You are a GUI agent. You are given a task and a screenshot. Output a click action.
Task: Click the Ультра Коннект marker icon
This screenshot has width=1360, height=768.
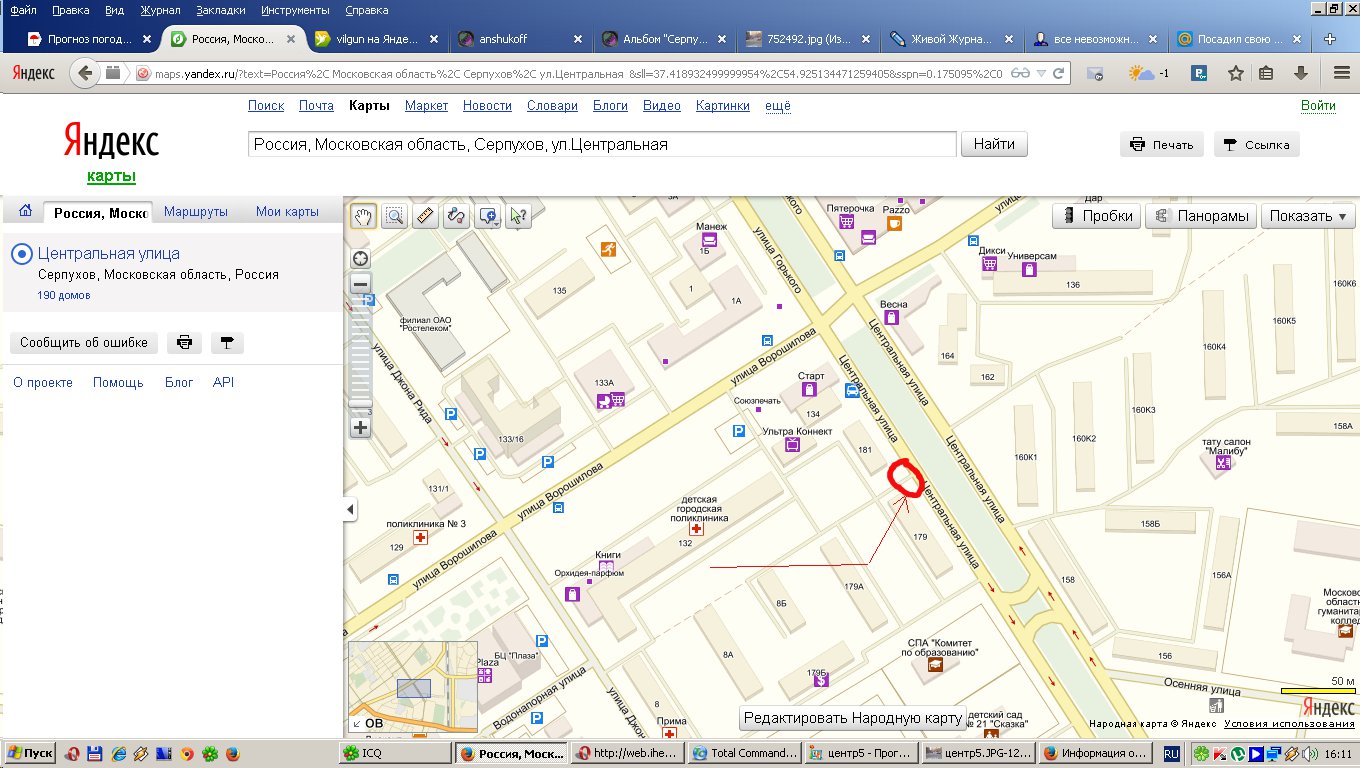792,444
